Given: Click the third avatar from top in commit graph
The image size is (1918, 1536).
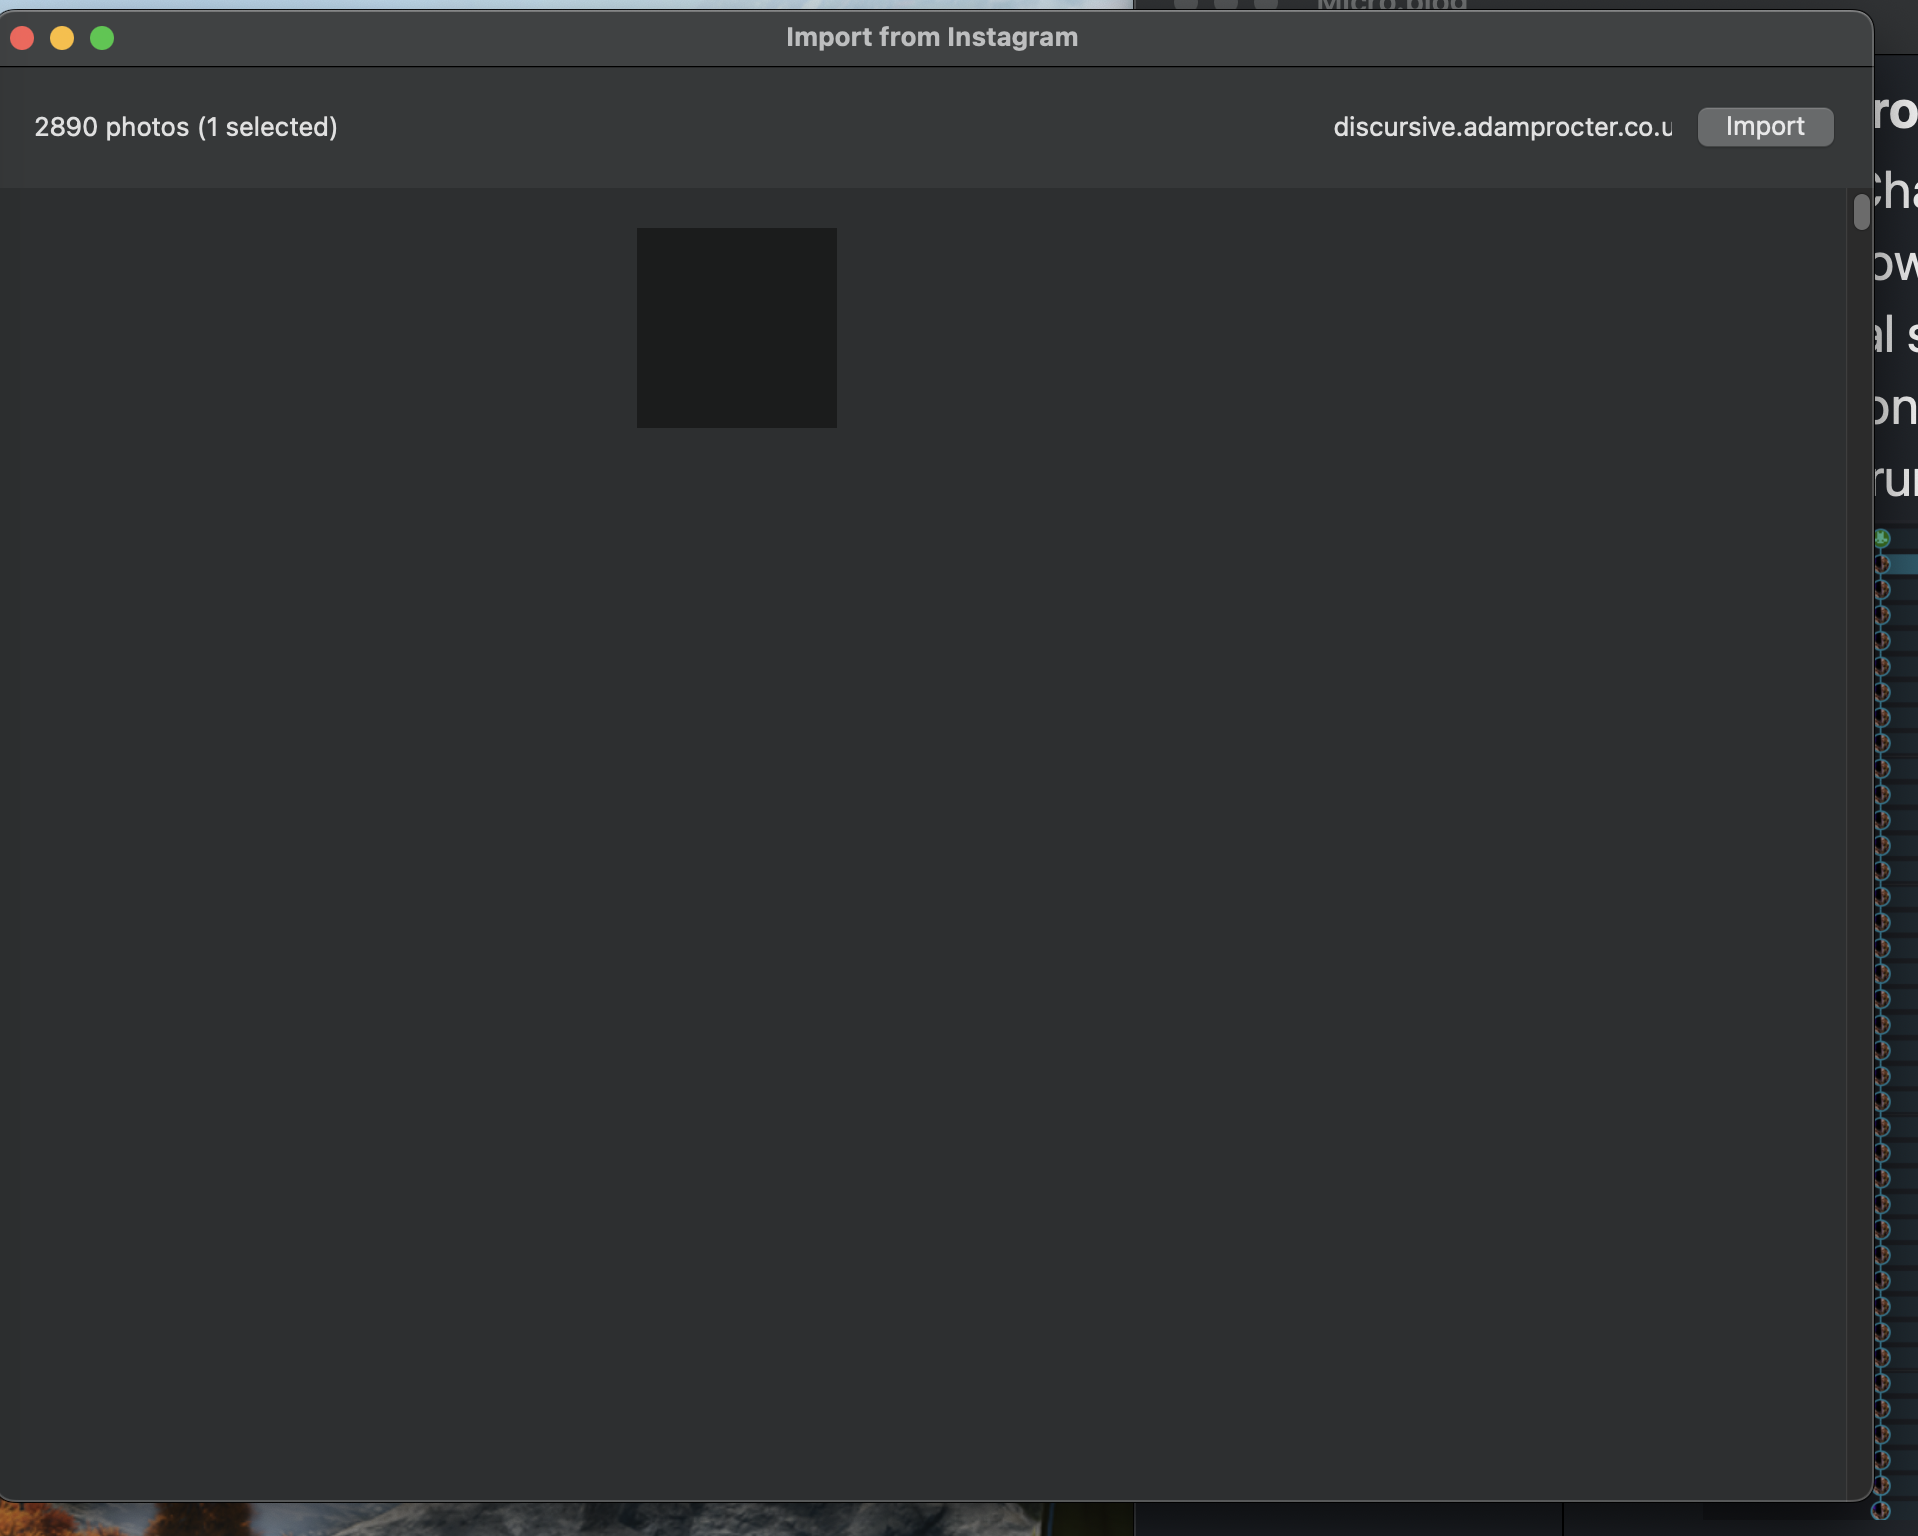Looking at the screenshot, I should [1882, 590].
